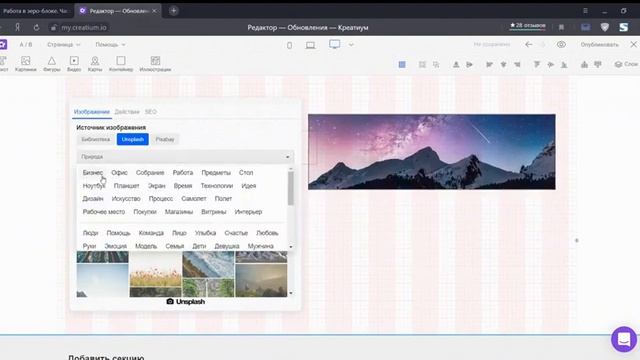640x360 pixels.
Task: Open a new browser tab
Action: (x=173, y=11)
